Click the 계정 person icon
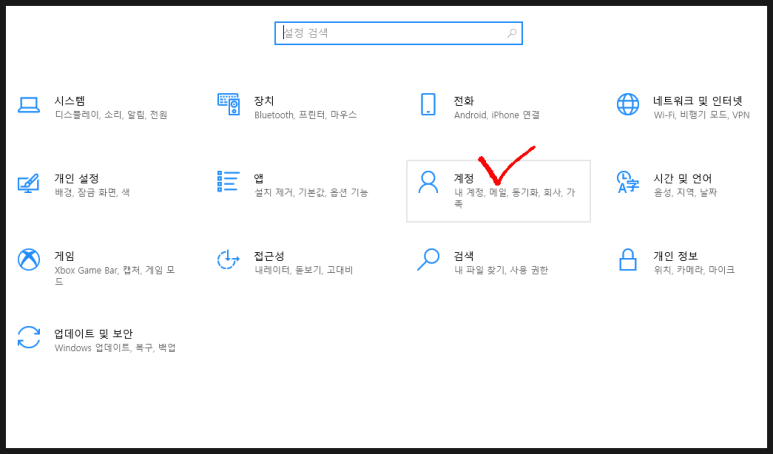This screenshot has height=454, width=773. [x=428, y=182]
